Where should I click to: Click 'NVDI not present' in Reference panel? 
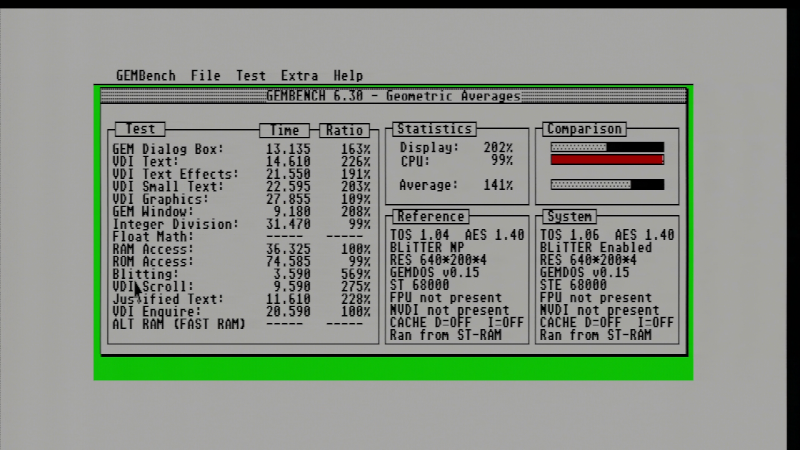pyautogui.click(x=449, y=310)
